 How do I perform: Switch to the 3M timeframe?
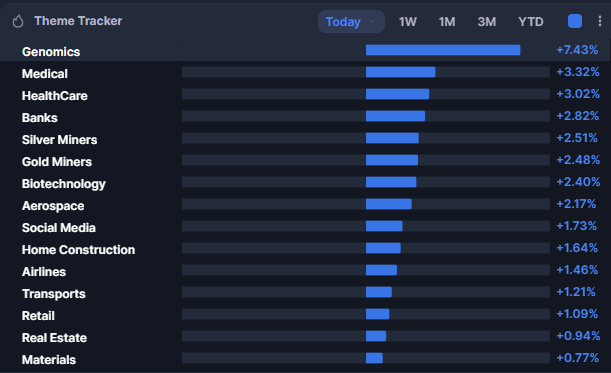click(x=487, y=22)
